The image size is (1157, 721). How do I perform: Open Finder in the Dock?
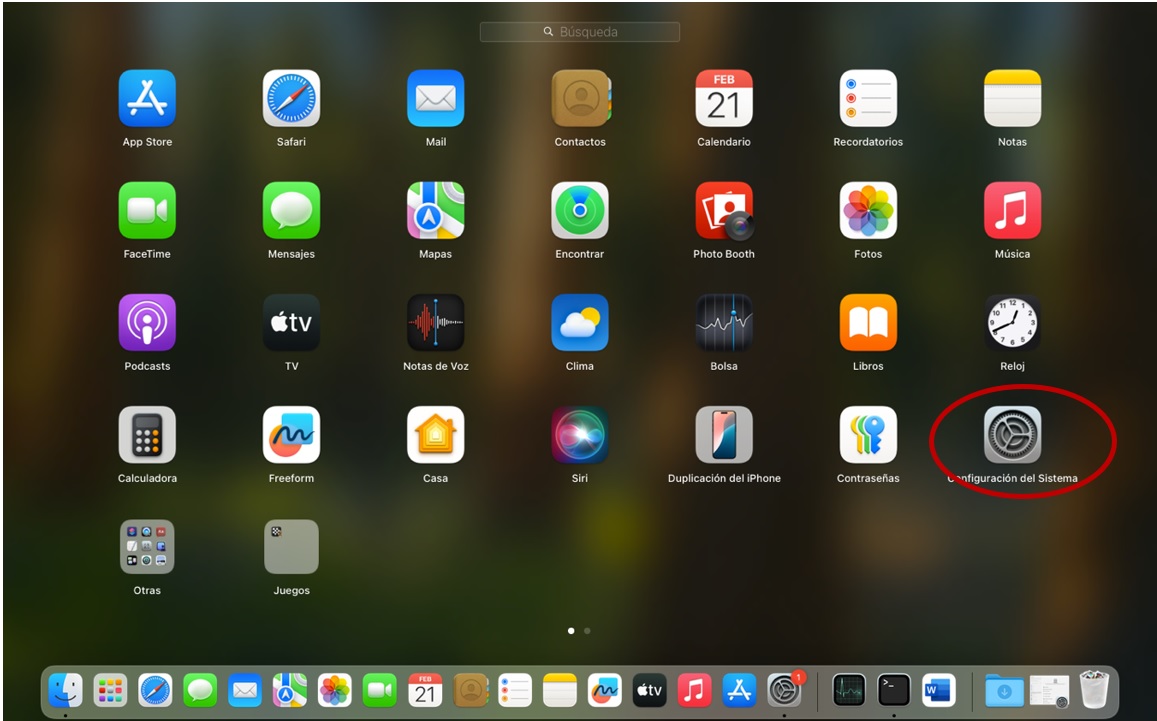coord(66,690)
